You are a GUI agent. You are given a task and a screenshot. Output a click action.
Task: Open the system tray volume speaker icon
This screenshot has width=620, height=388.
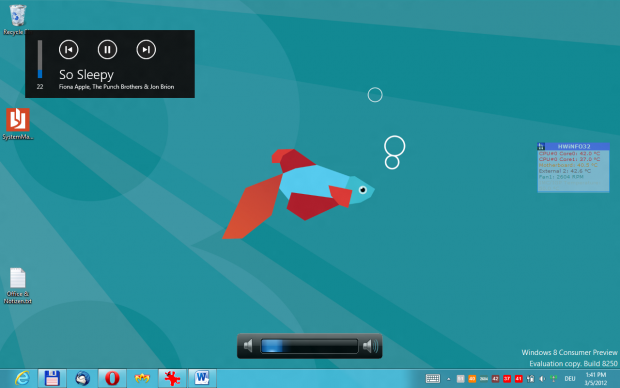tap(542, 379)
